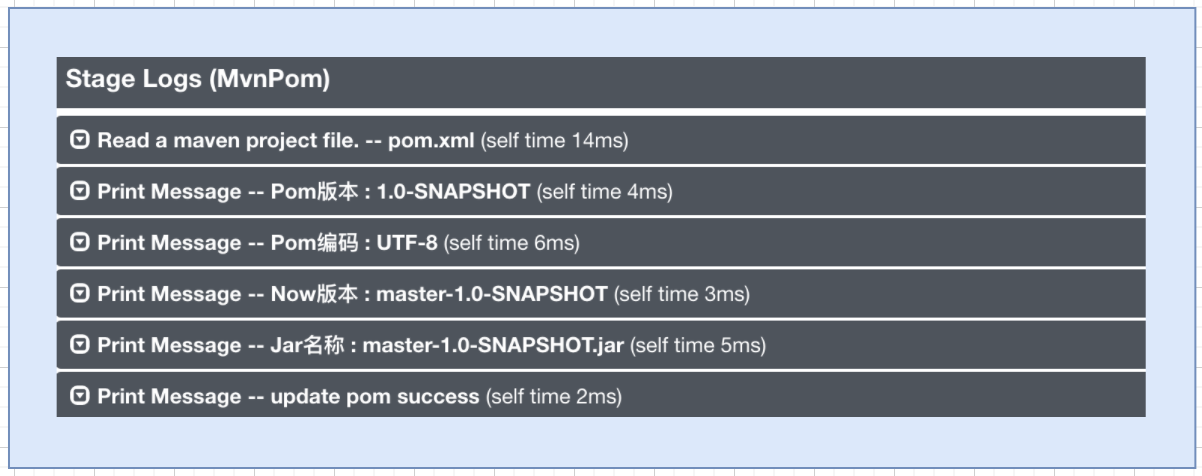The image size is (1202, 476).
Task: Open the 'update pom success' log entry
Action: (601, 396)
